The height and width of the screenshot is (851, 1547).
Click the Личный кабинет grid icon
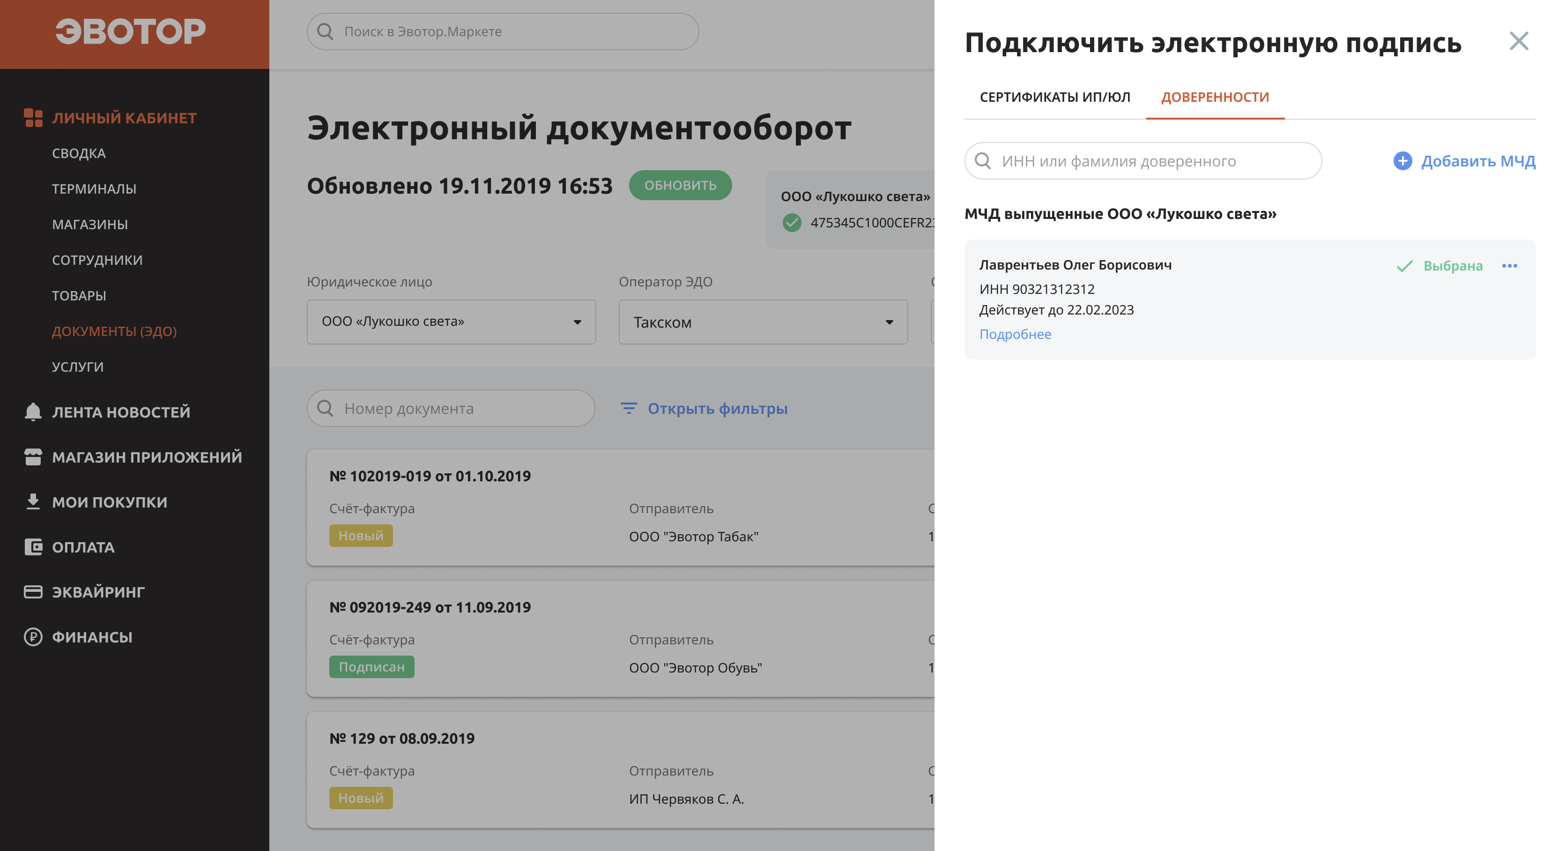(x=33, y=118)
